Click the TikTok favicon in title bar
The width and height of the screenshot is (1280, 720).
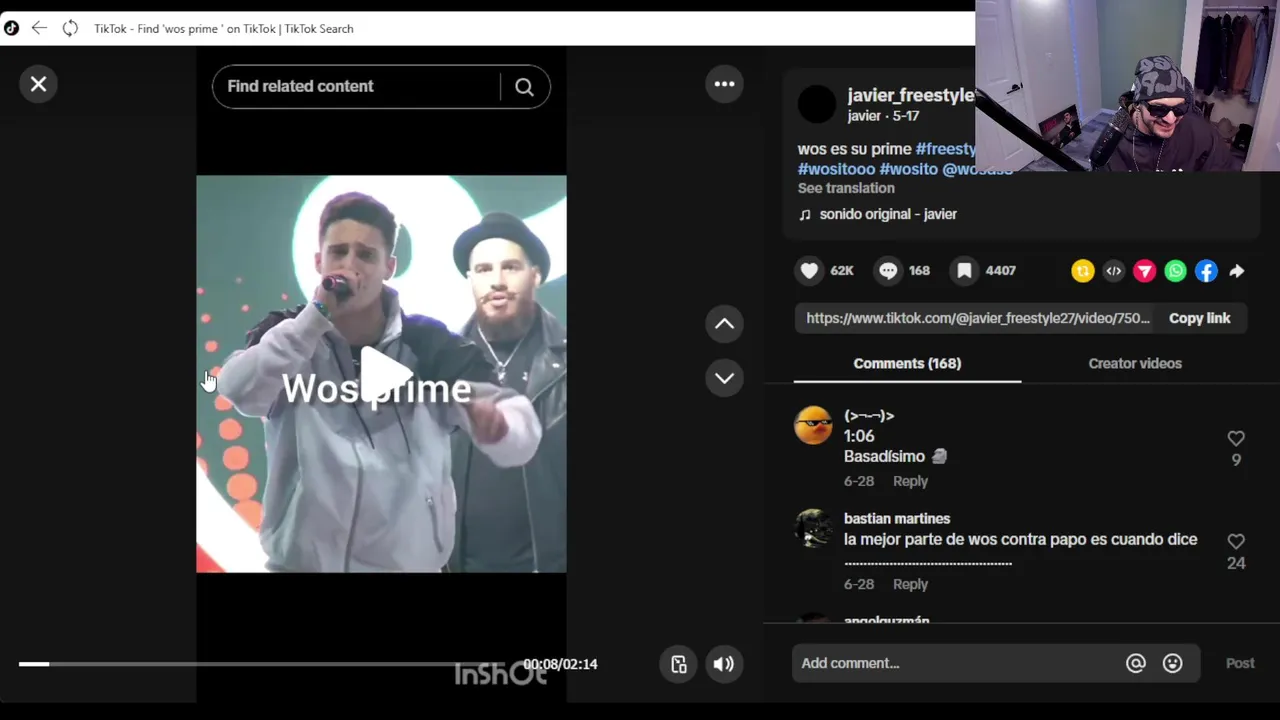(11, 28)
